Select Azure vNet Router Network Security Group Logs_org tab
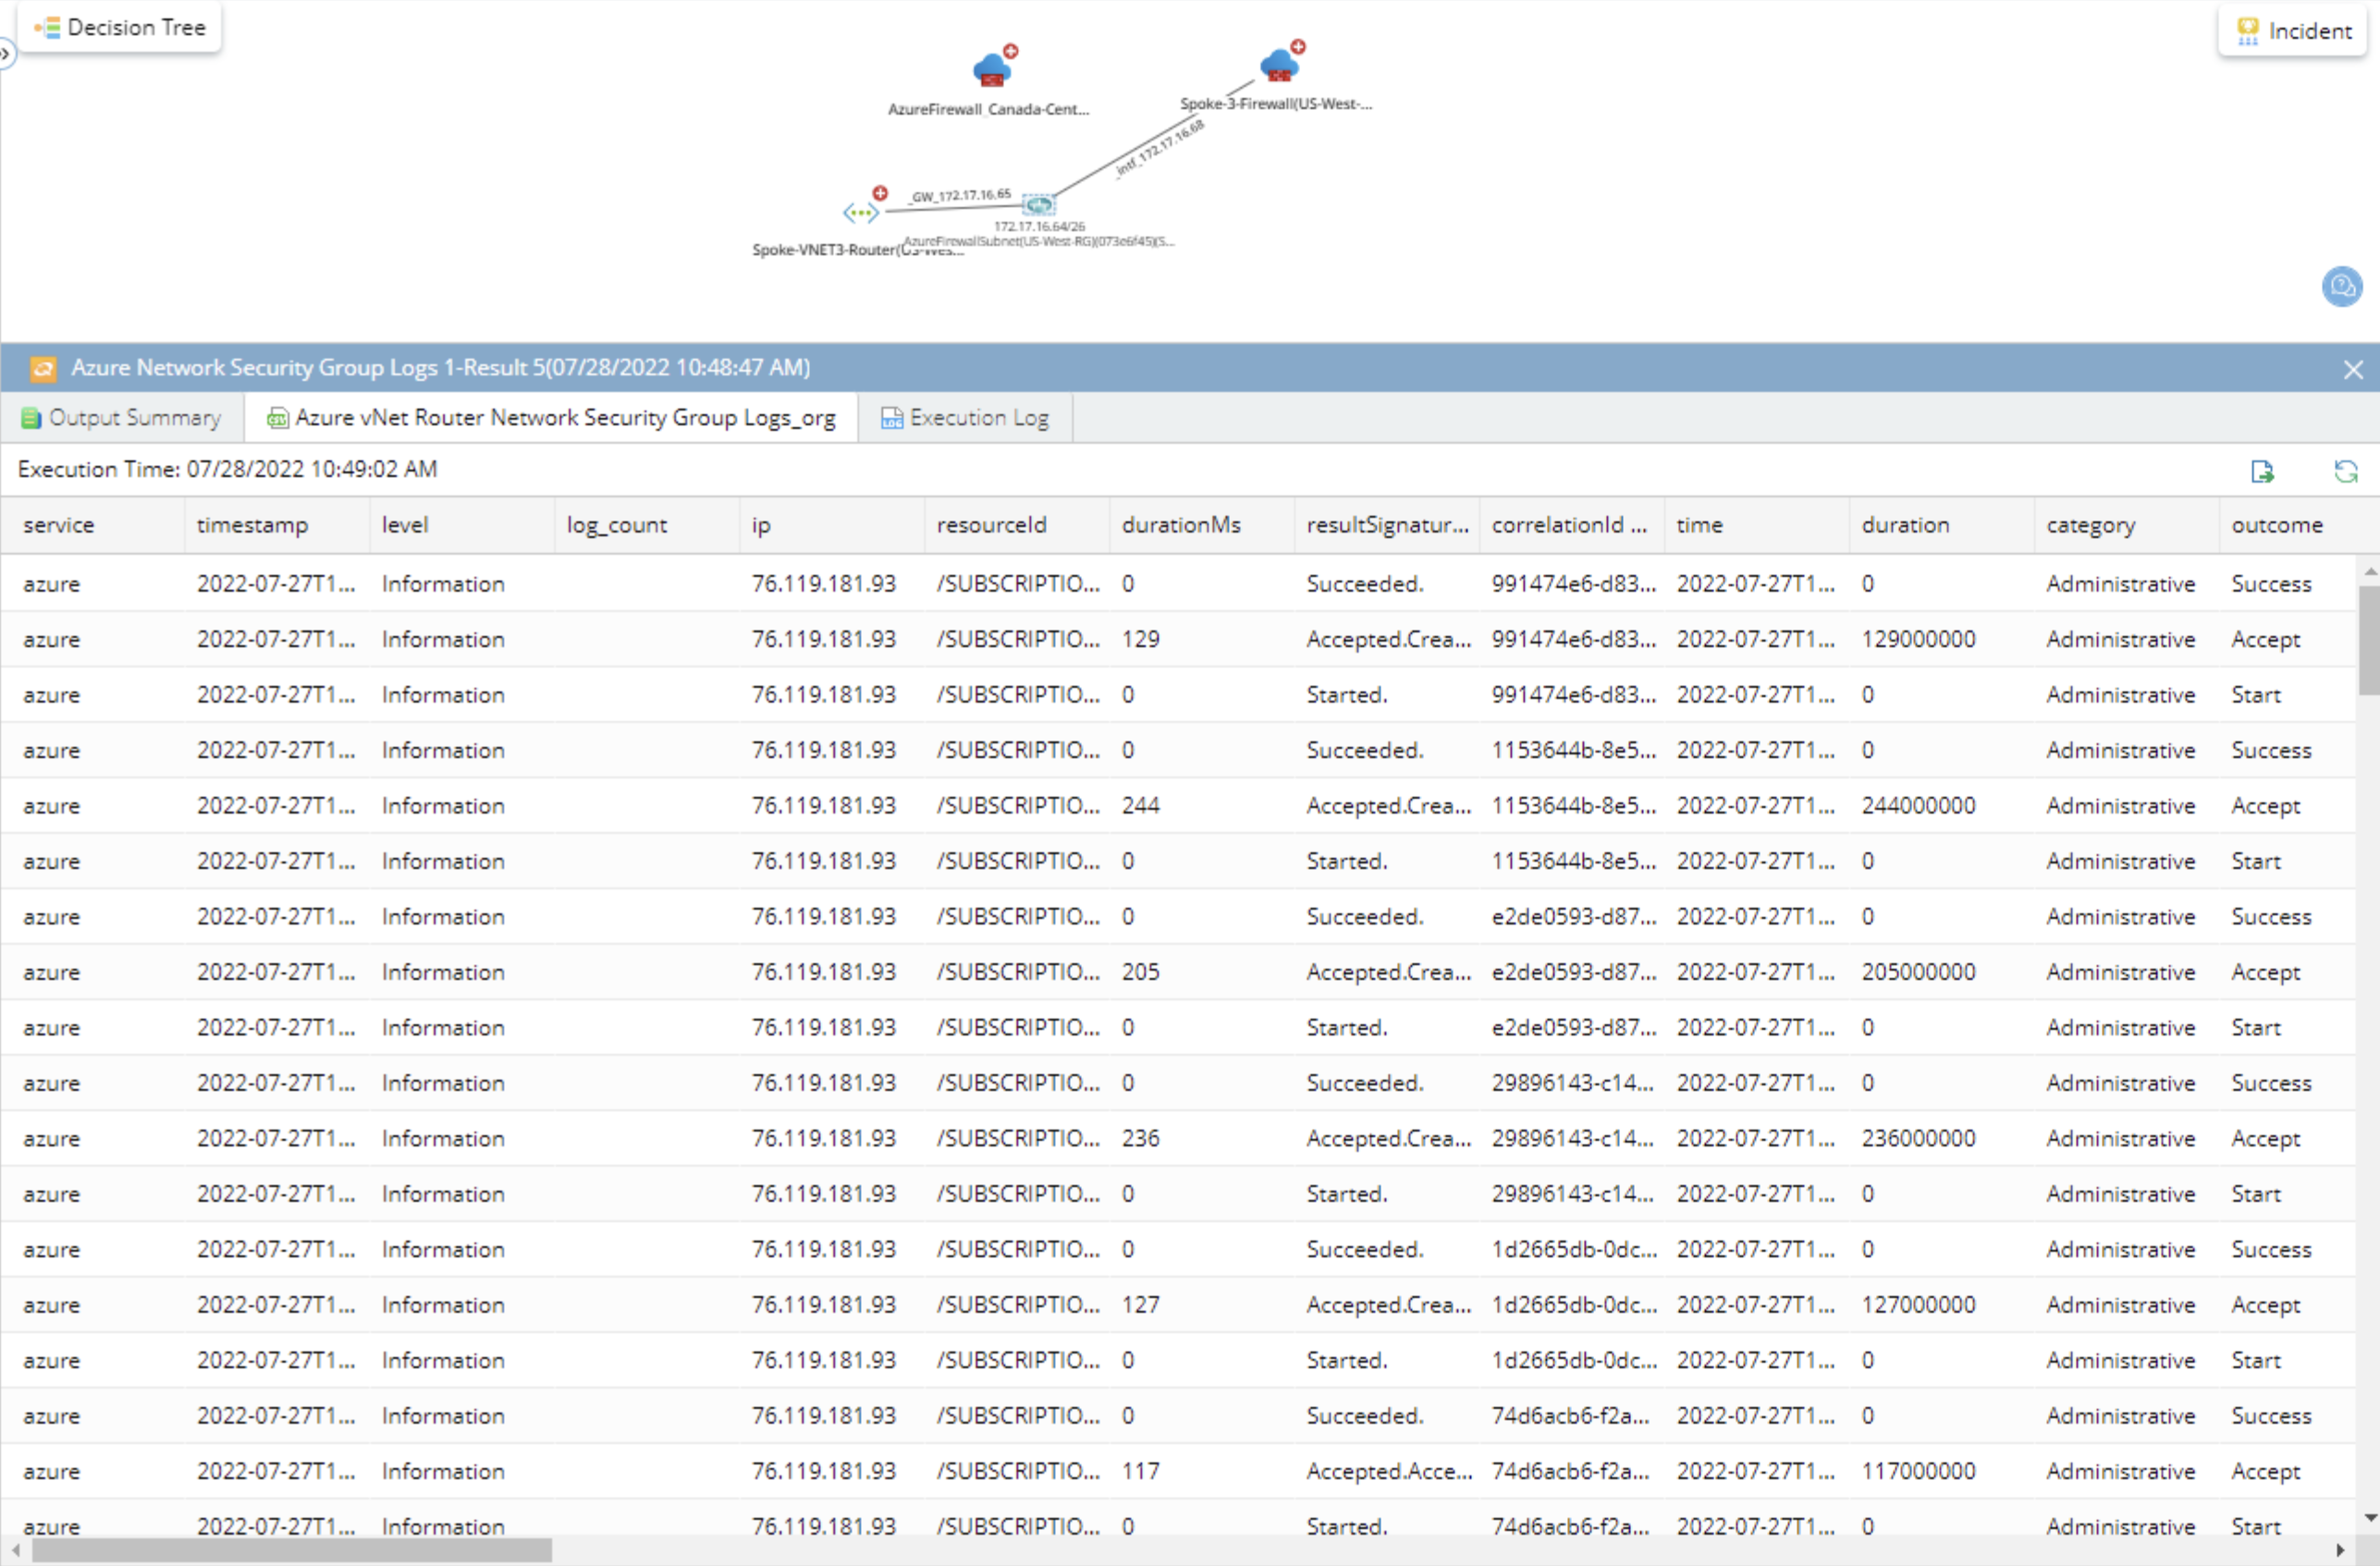This screenshot has height=1566, width=2380. tap(552, 418)
